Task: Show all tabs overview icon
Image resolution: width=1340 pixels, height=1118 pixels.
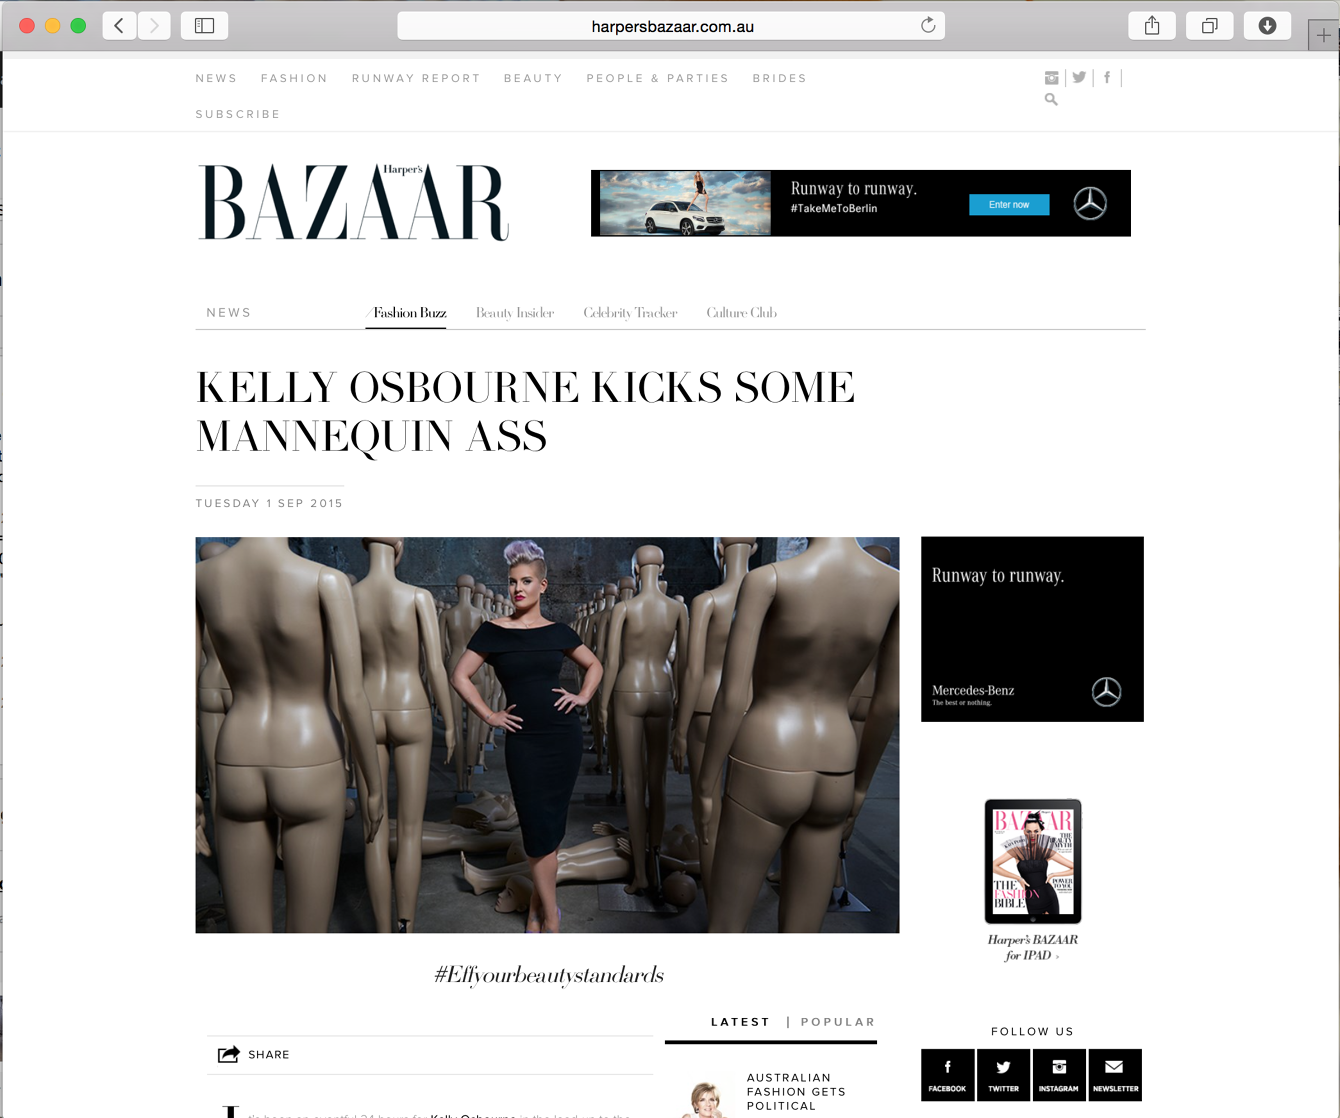Action: coord(1209,26)
